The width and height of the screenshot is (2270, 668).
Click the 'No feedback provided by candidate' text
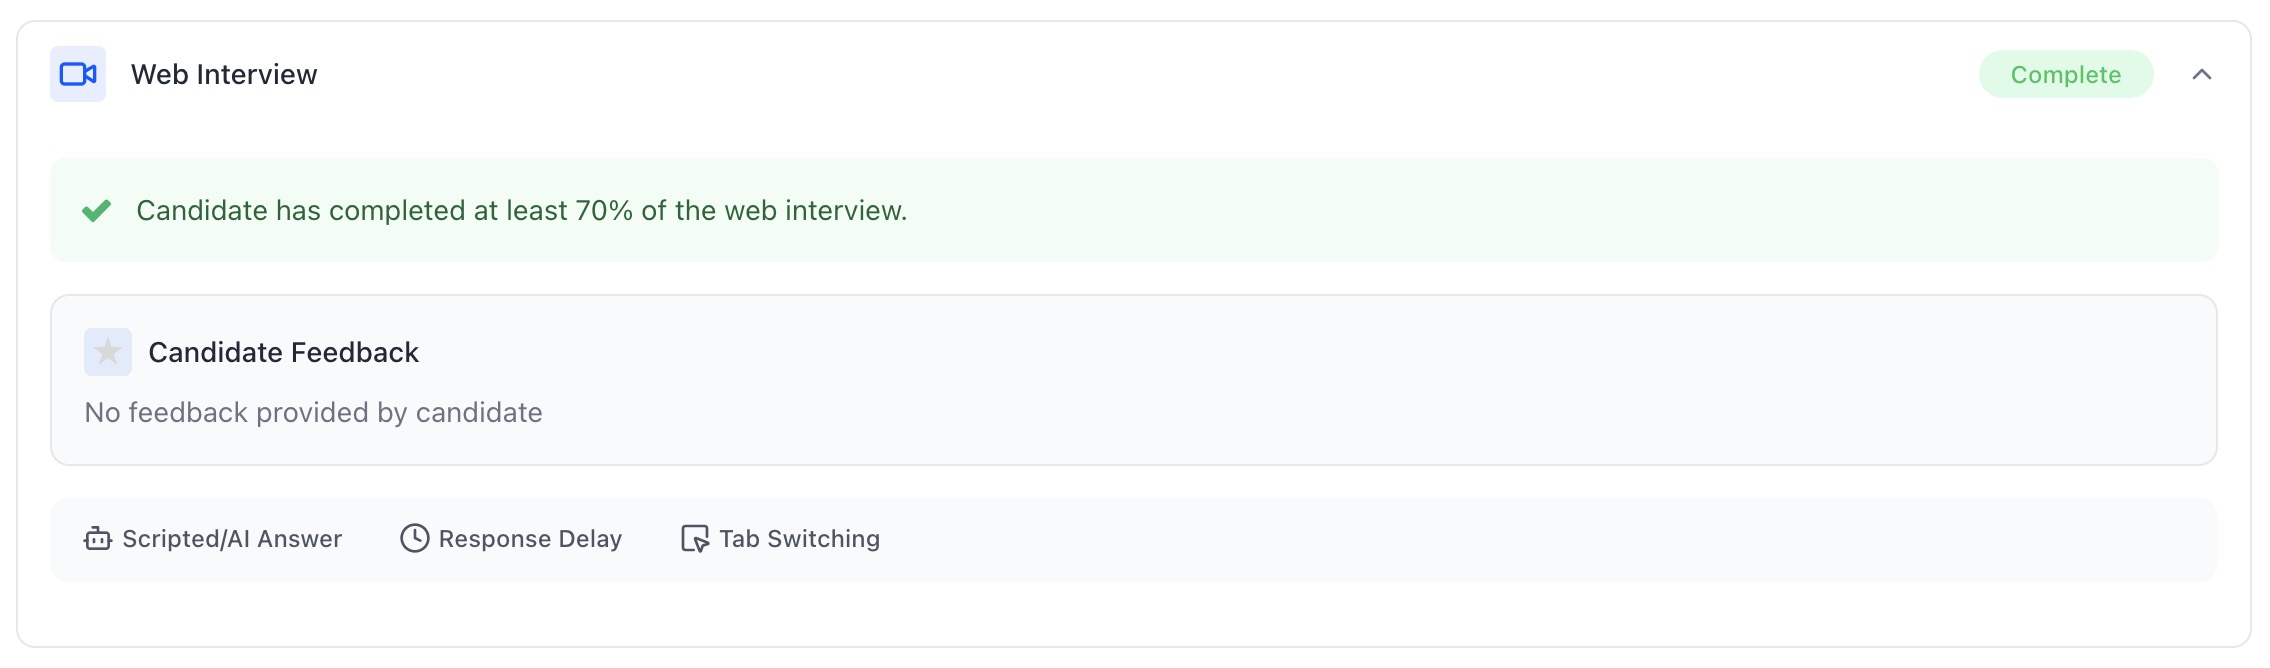[x=313, y=412]
